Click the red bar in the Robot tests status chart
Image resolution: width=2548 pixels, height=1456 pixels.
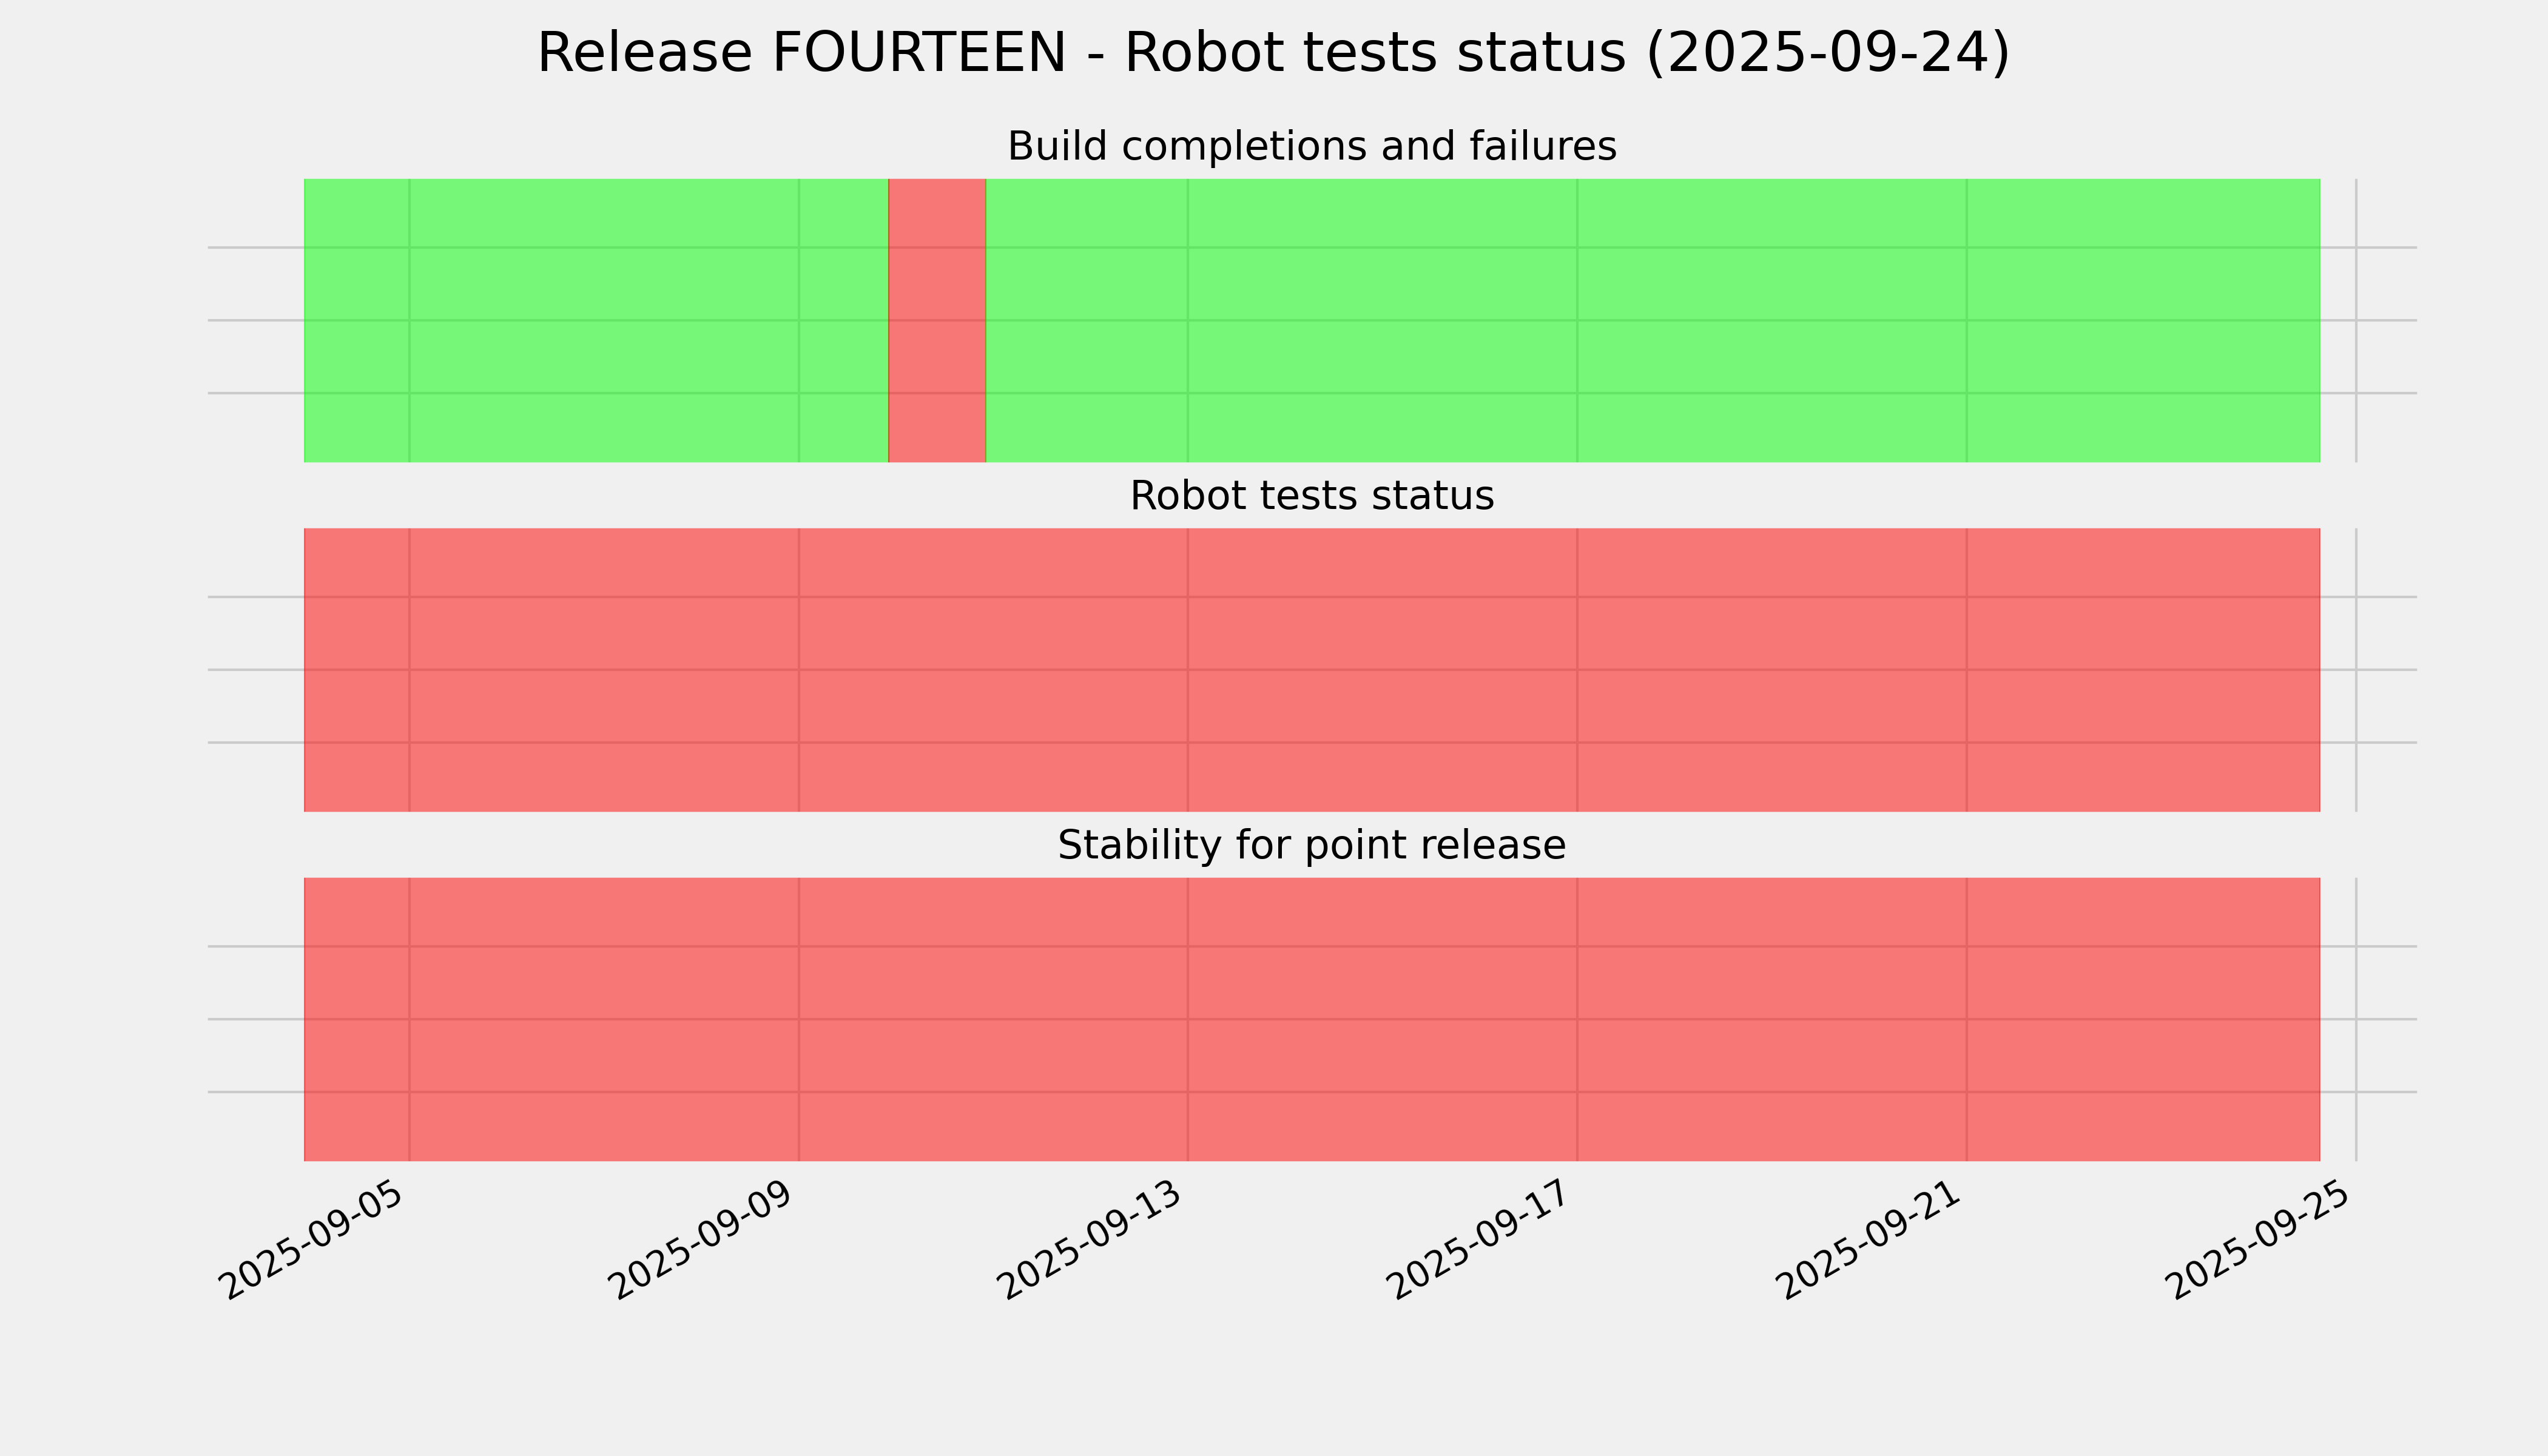(1311, 670)
